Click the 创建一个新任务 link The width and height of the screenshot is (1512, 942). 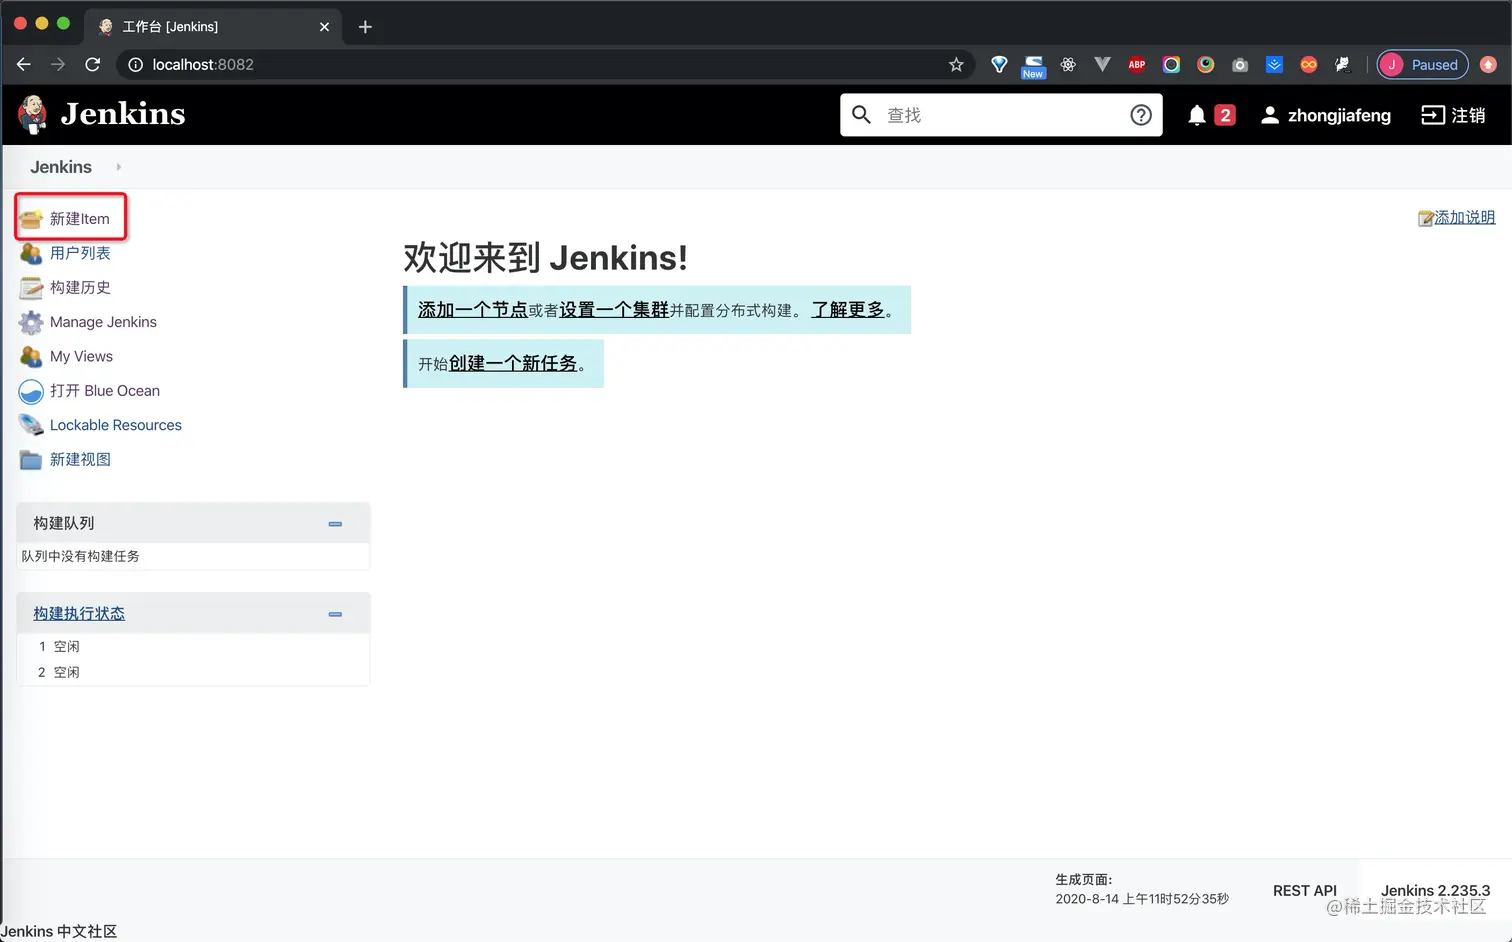pyautogui.click(x=513, y=364)
